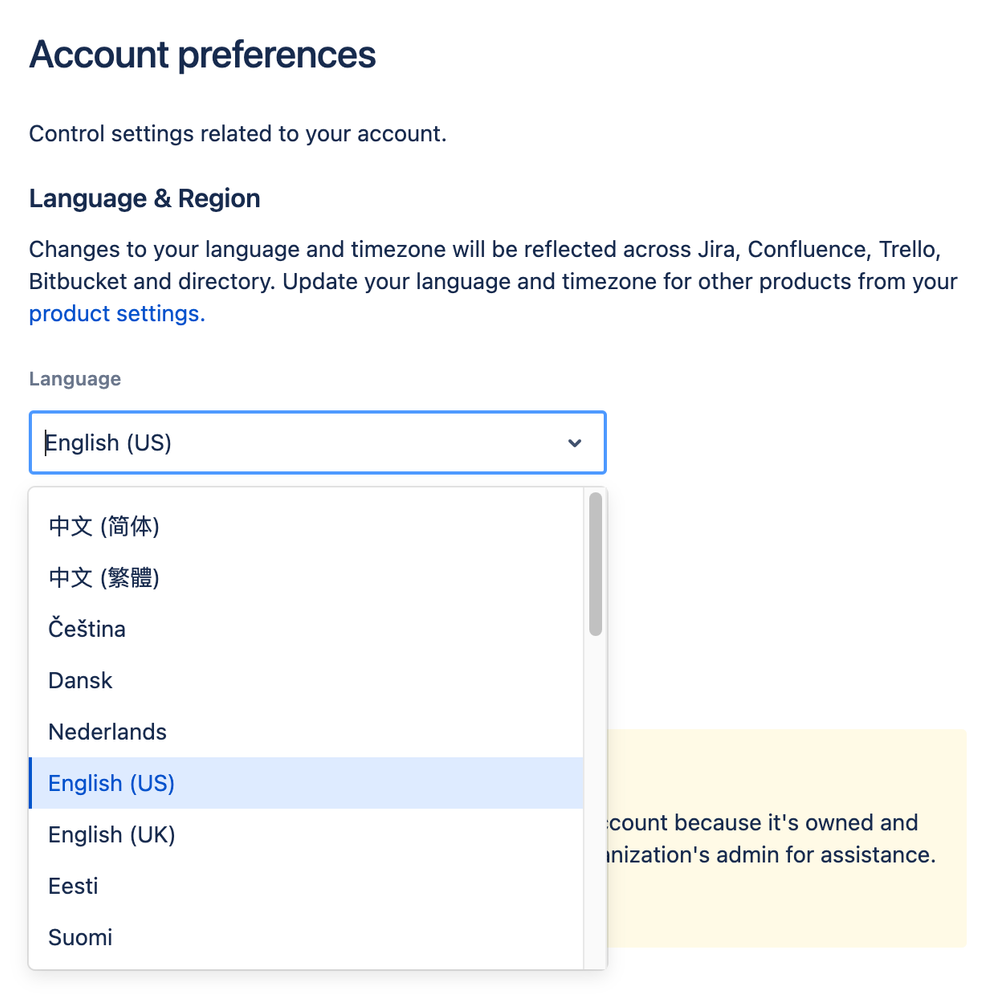Click the Language field label

(x=75, y=379)
